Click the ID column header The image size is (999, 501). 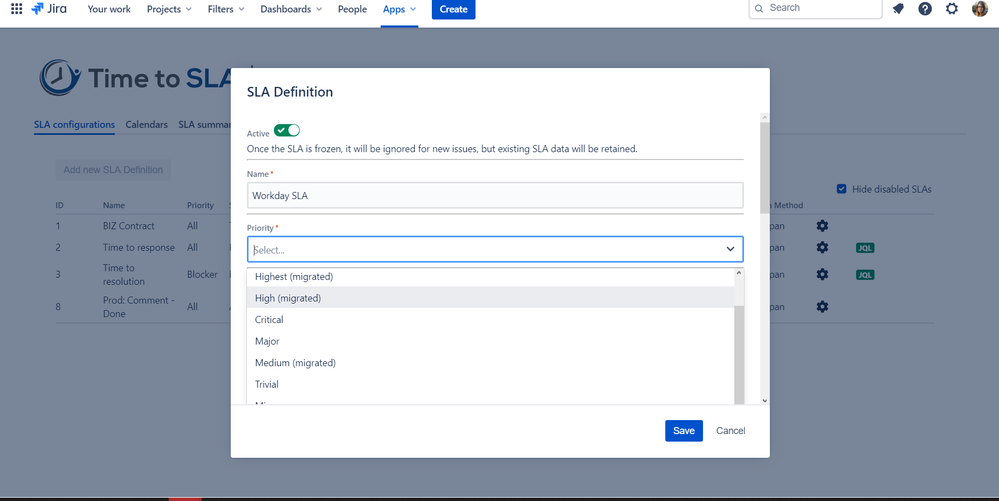click(x=59, y=205)
